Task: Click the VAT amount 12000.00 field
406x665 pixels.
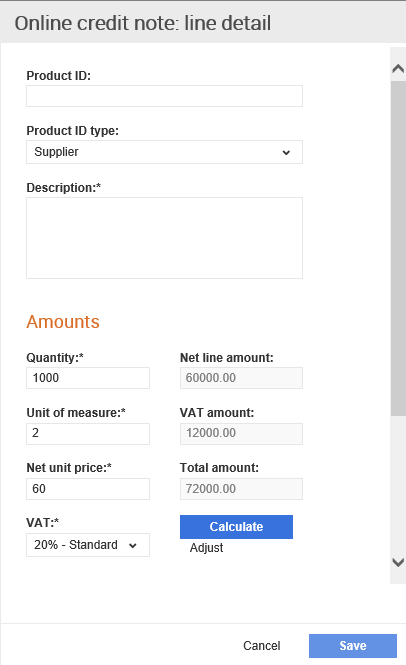Action: 241,433
